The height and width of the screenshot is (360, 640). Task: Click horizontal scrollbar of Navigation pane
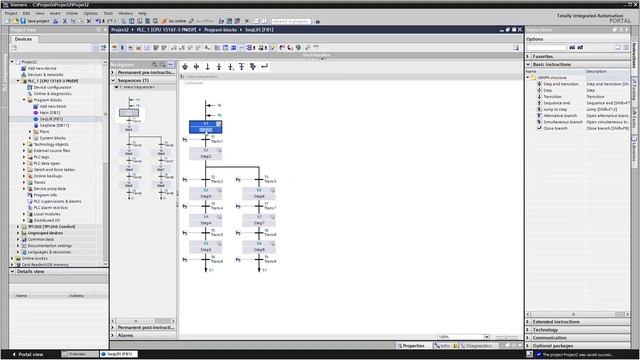point(144,321)
